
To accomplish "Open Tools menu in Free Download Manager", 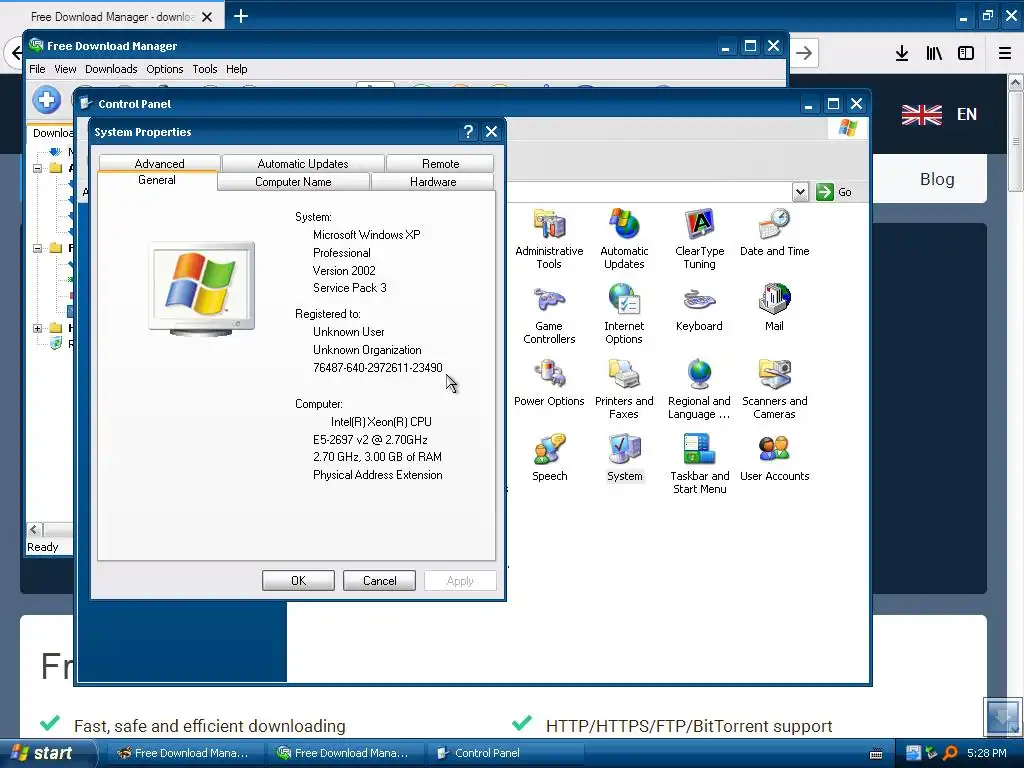I will 204,69.
